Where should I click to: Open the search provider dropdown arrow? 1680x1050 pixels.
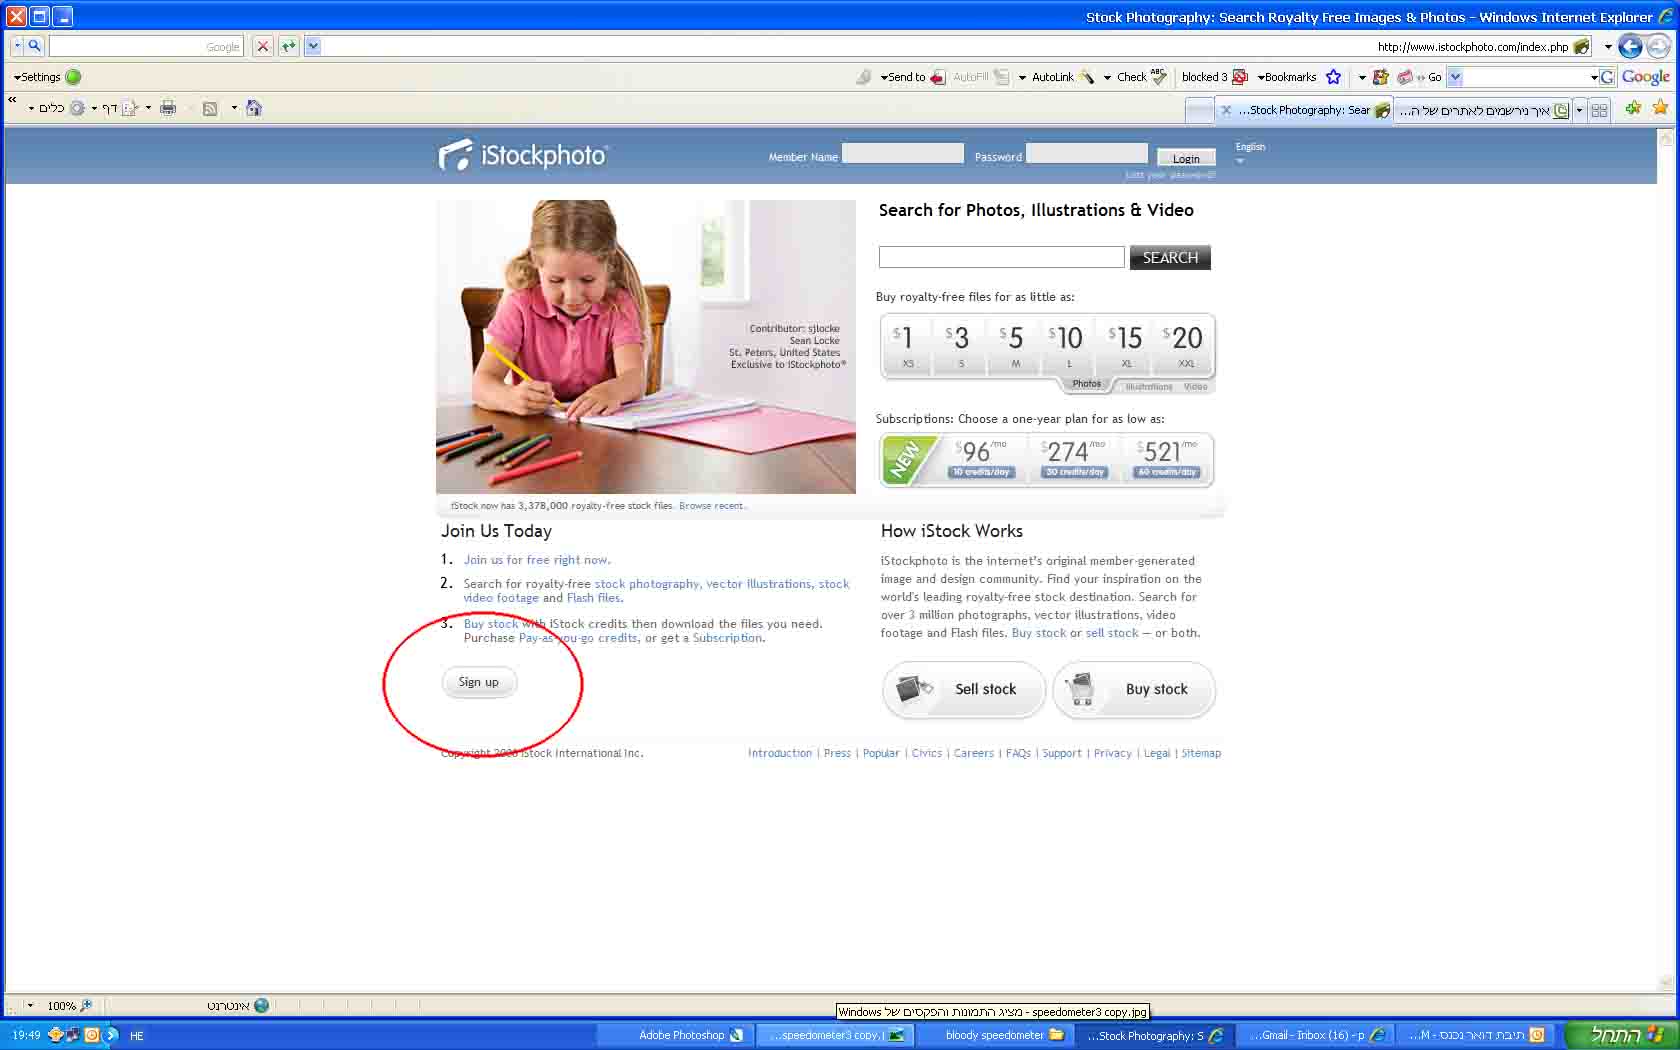tap(17, 46)
